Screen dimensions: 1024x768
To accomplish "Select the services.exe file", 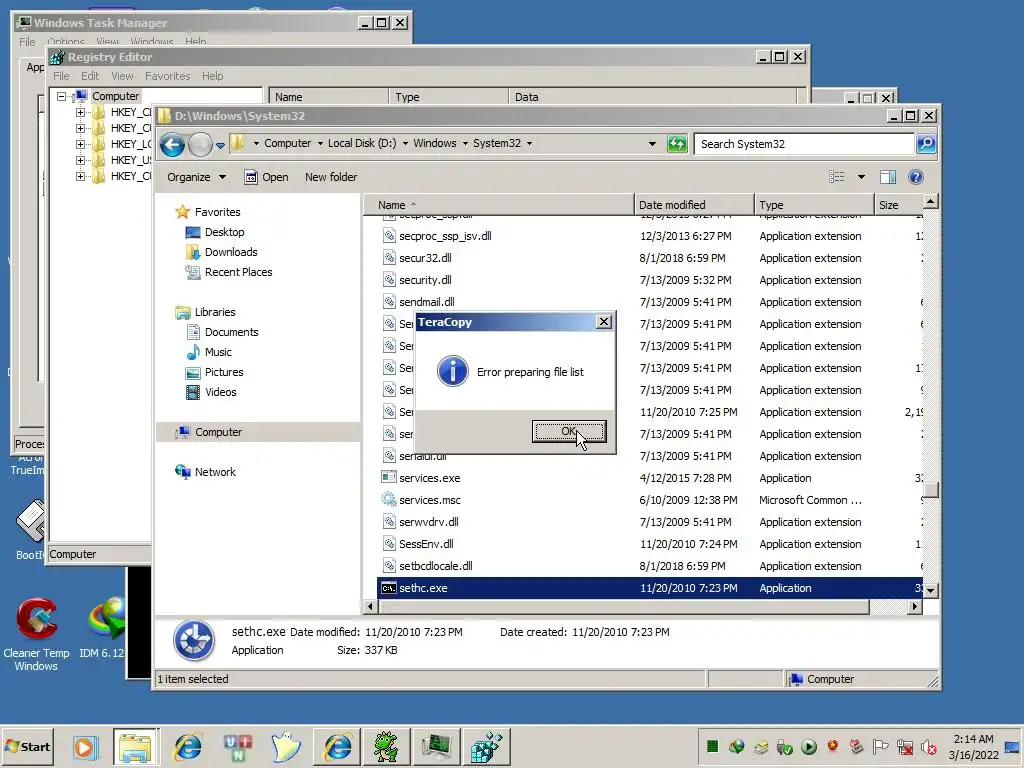I will [x=430, y=478].
